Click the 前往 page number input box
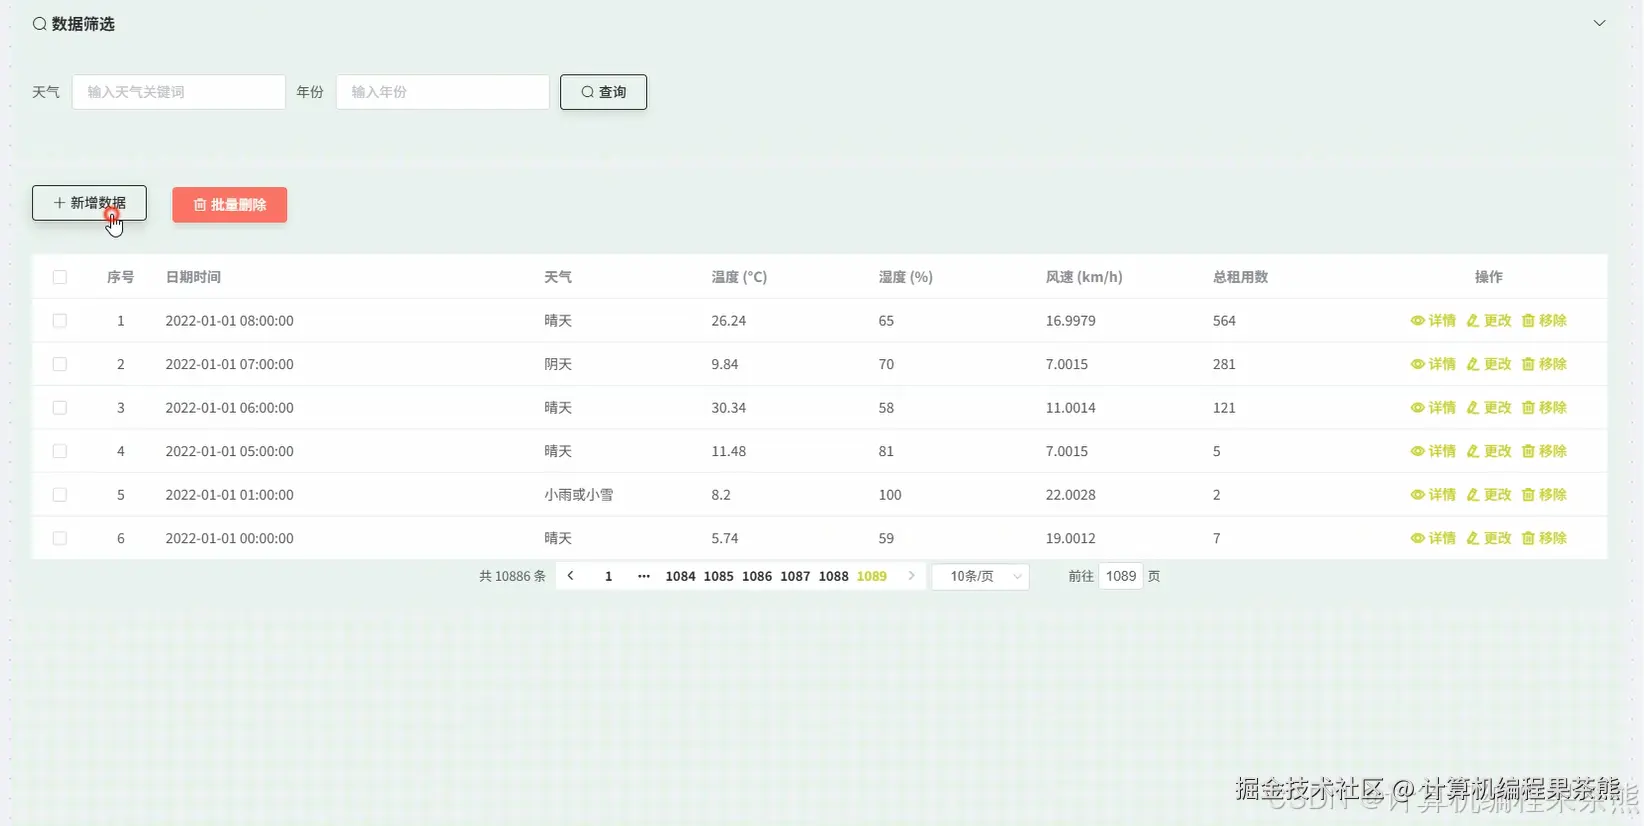 pos(1120,576)
